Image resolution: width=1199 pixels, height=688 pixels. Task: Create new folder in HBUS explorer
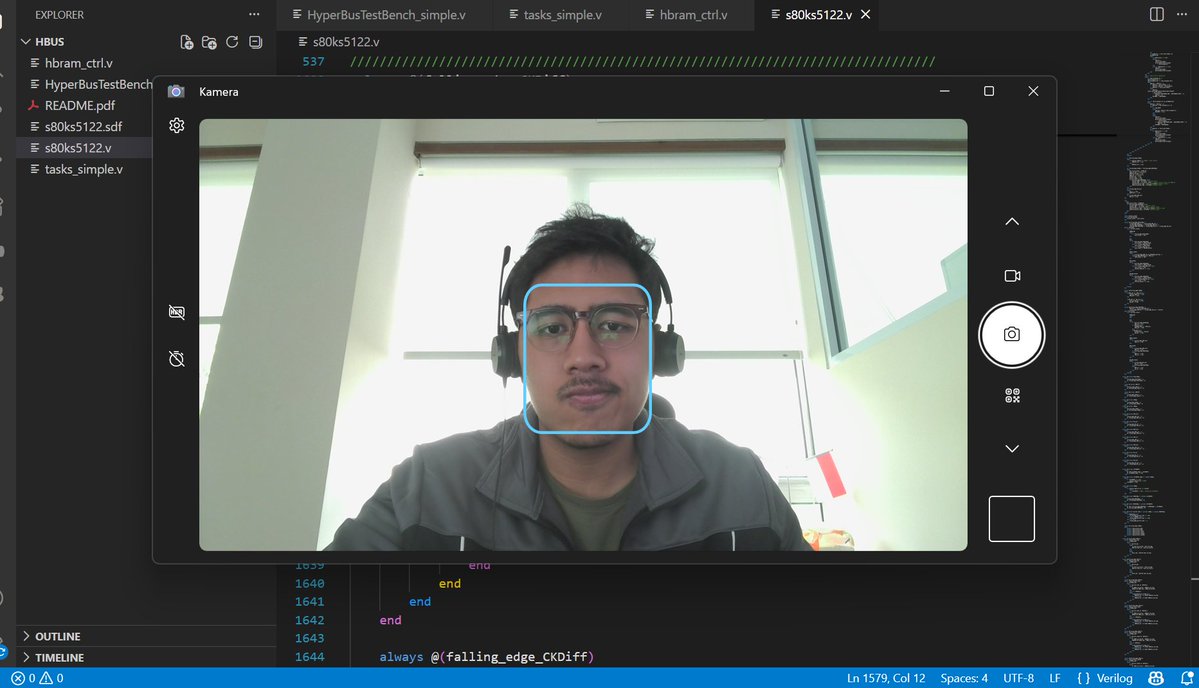click(x=209, y=42)
